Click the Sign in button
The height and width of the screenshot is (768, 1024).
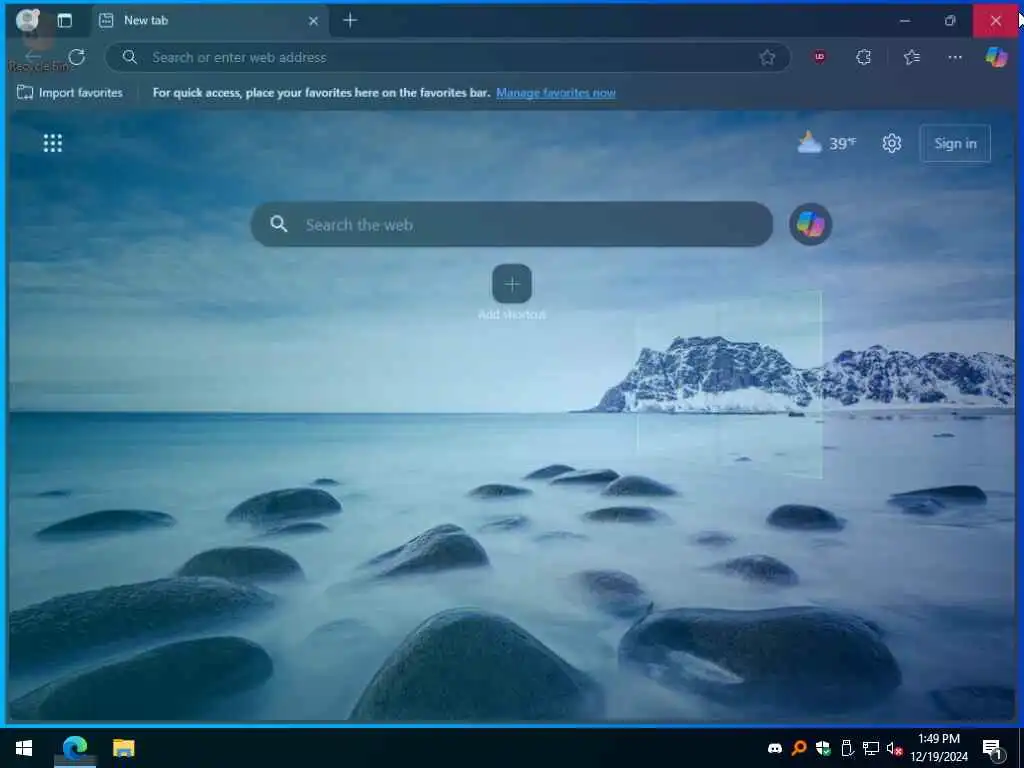pyautogui.click(x=955, y=144)
